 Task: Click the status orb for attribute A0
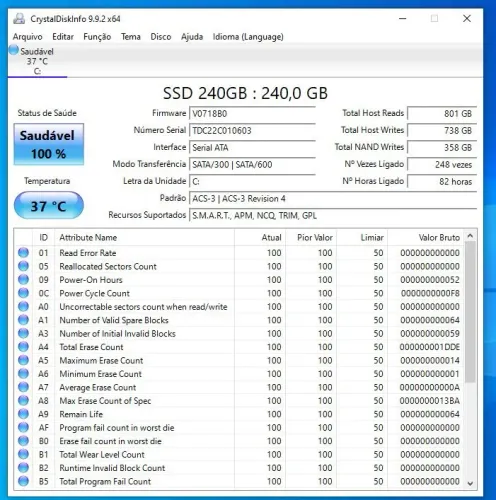[23, 306]
